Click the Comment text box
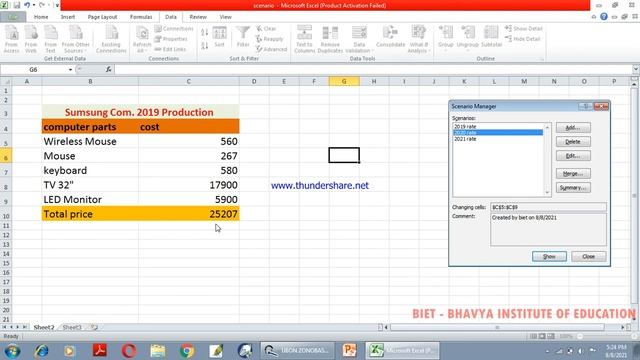Viewport: 640px width, 360px height. pyautogui.click(x=548, y=229)
